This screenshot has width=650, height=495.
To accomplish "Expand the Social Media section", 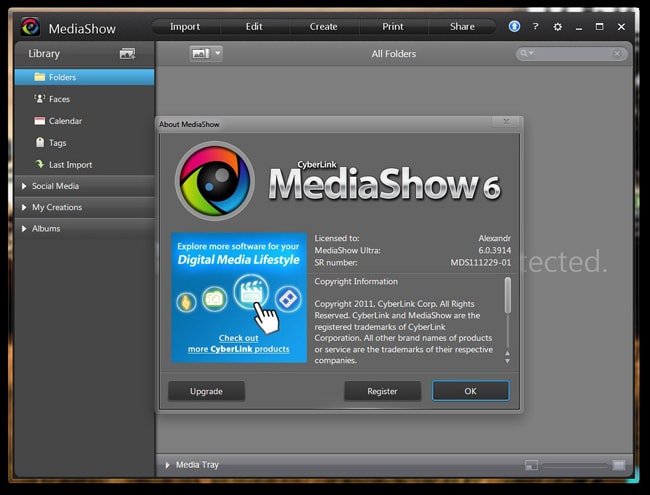I will tap(24, 186).
